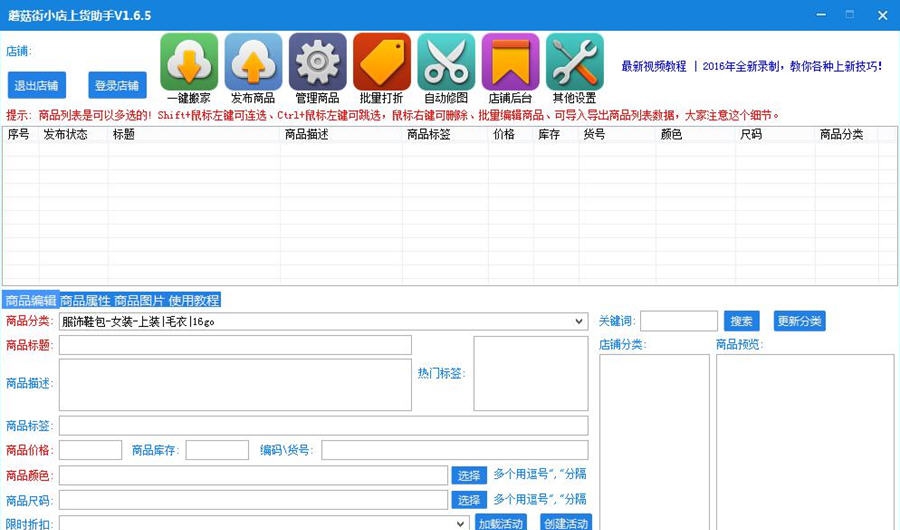Focus the 商品标题 input field
This screenshot has width=900, height=530.
point(235,345)
